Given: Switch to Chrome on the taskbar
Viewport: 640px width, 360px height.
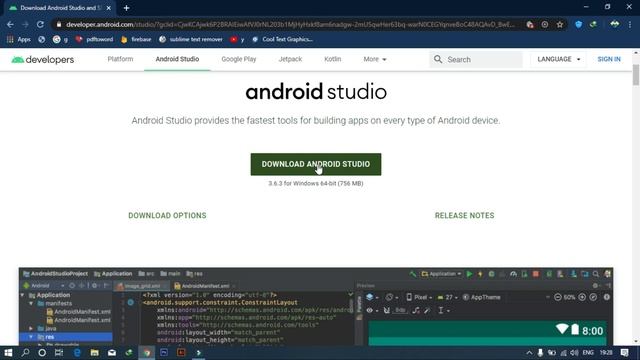Looking at the screenshot, I should point(147,353).
